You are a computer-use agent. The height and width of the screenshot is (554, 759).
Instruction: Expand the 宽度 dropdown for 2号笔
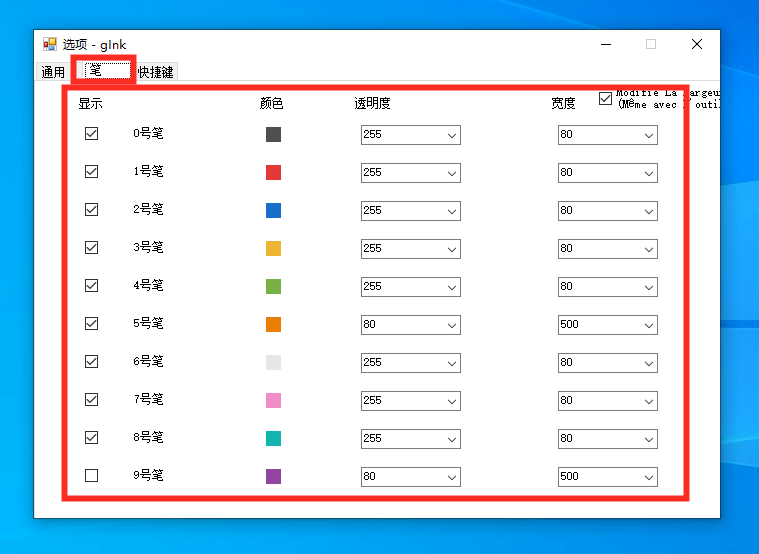607,211
